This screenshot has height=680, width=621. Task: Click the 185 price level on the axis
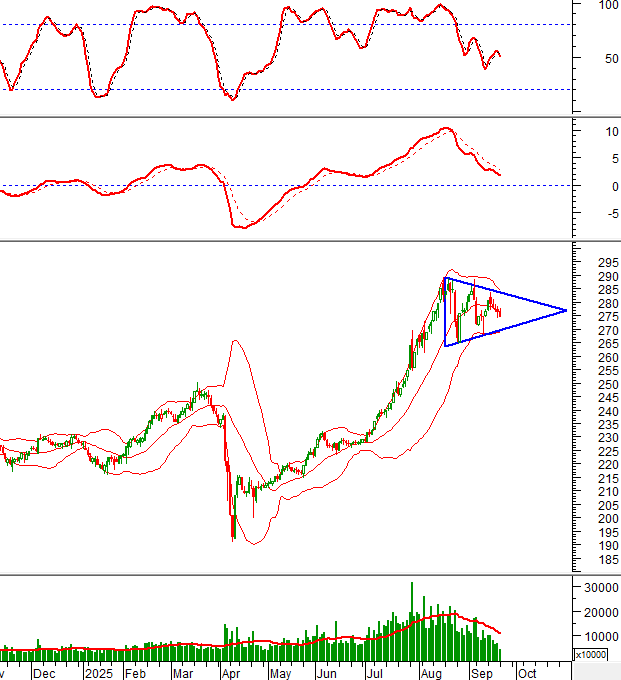point(596,559)
